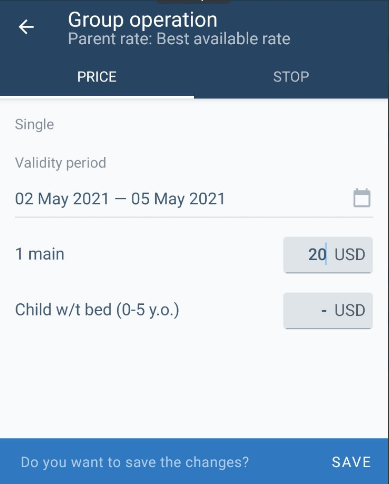Click the Single room type label
This screenshot has width=389, height=484.
tap(34, 125)
